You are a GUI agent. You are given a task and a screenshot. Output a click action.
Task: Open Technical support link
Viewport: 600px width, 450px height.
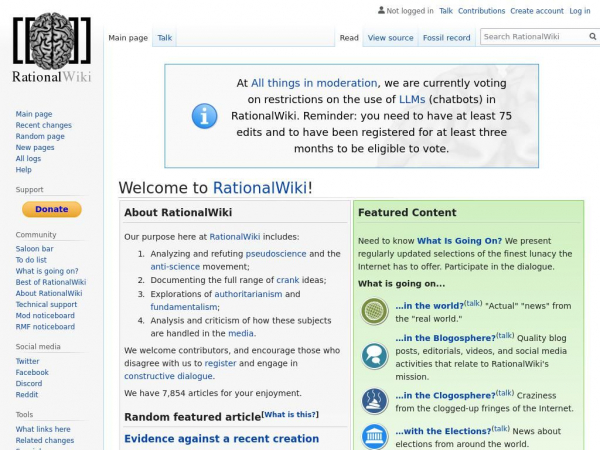coord(46,304)
